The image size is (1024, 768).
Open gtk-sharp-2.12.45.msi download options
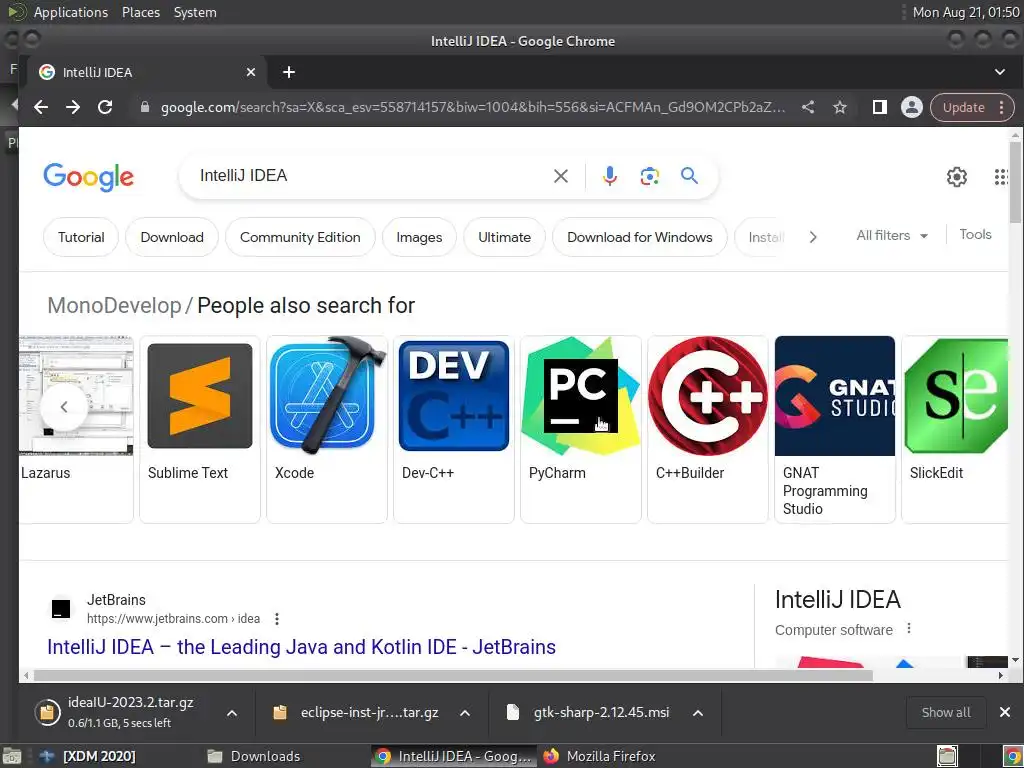click(697, 712)
